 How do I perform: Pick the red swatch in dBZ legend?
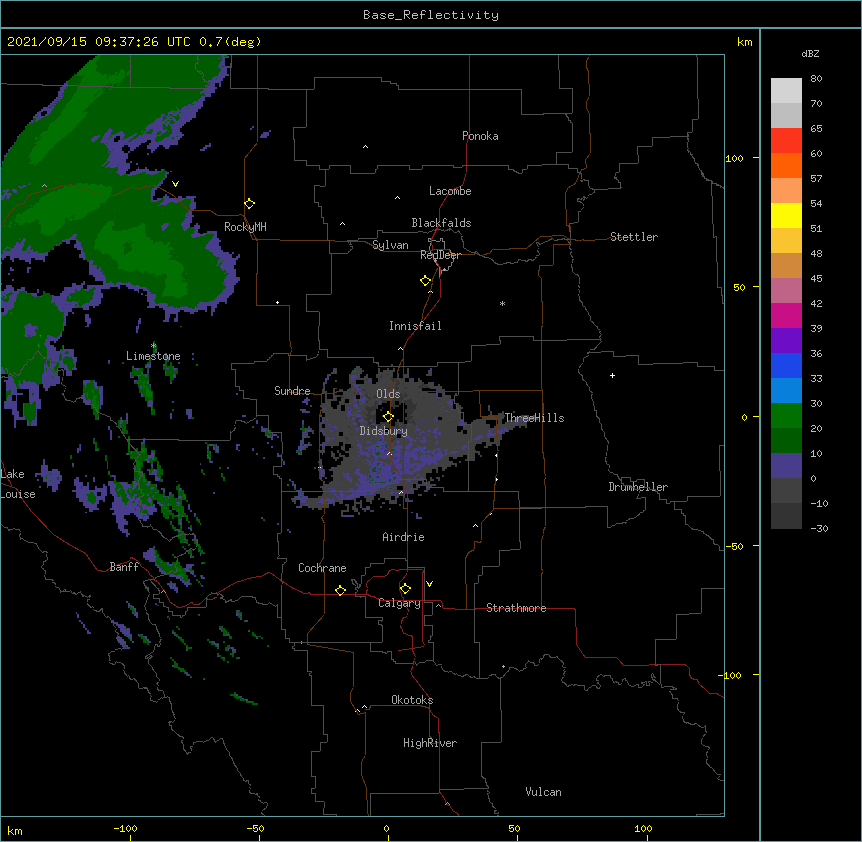(x=786, y=141)
